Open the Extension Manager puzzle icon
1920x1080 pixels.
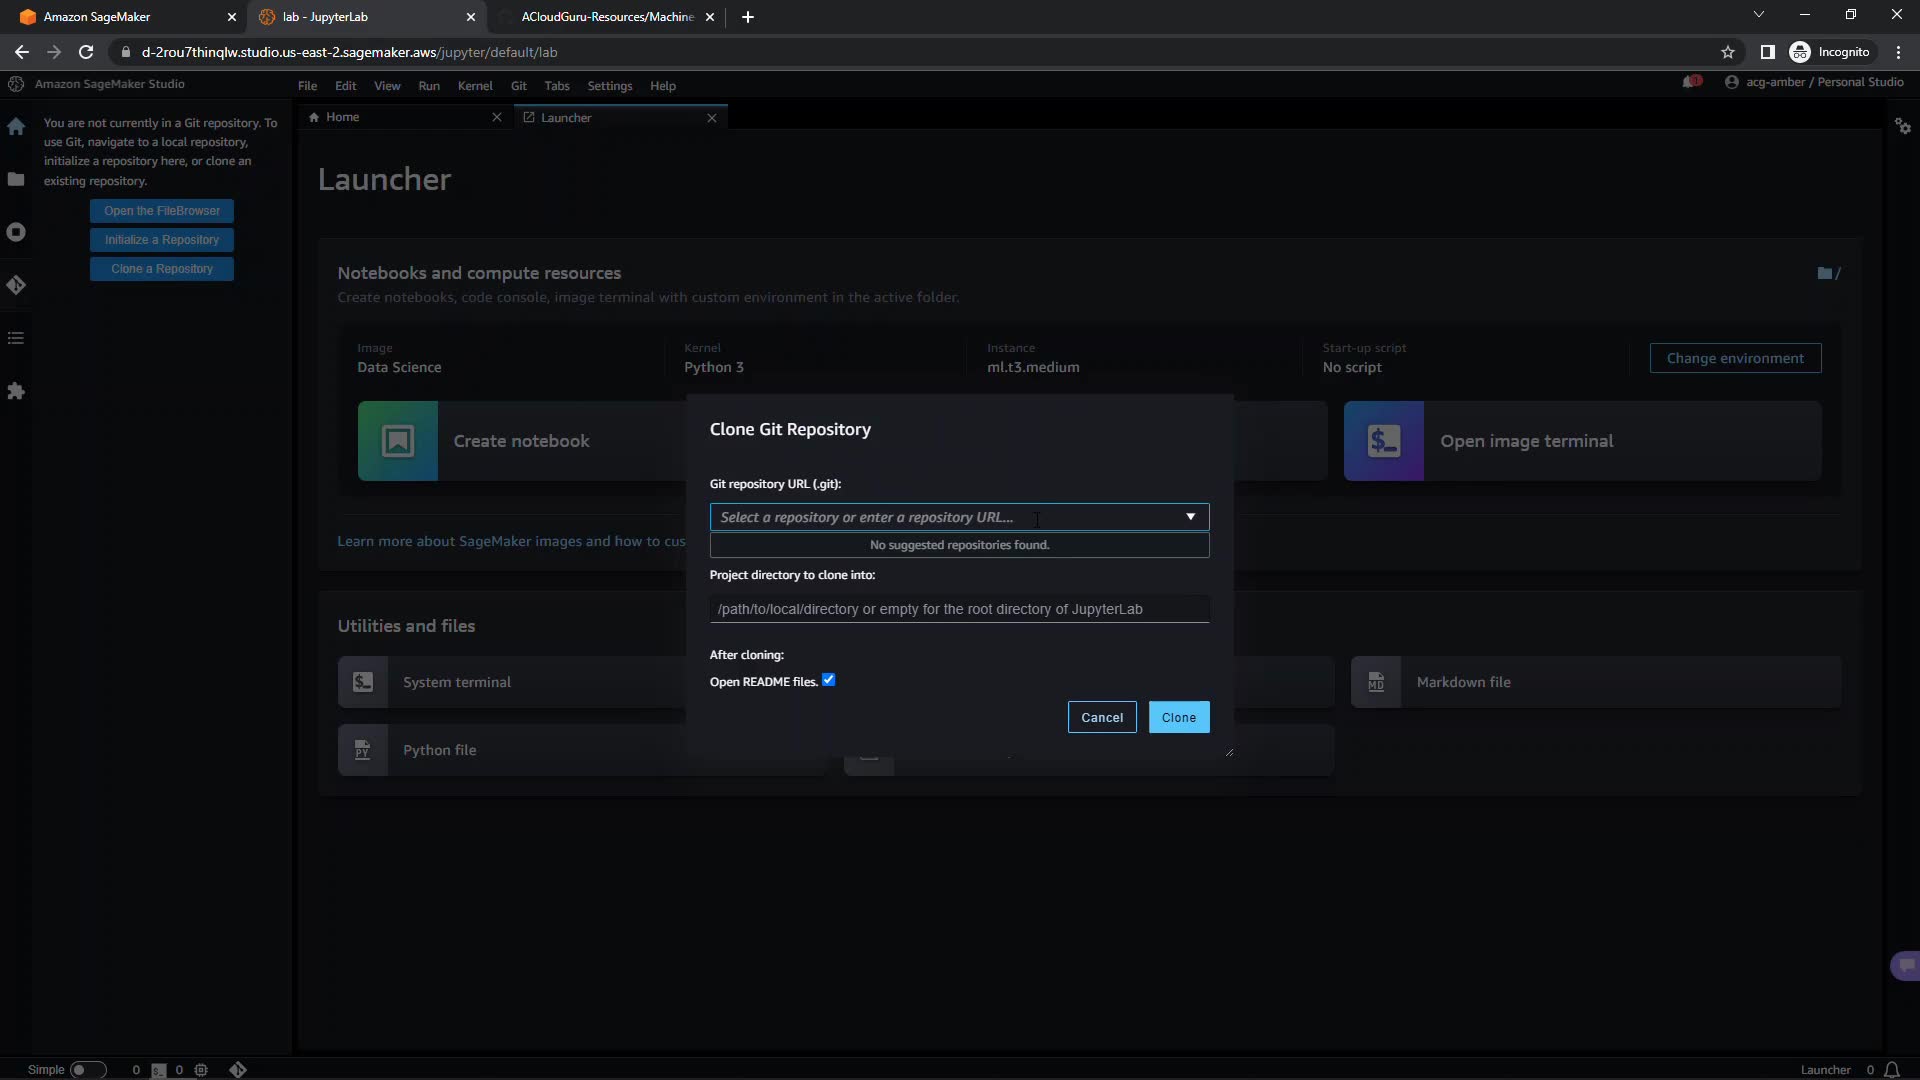(16, 391)
